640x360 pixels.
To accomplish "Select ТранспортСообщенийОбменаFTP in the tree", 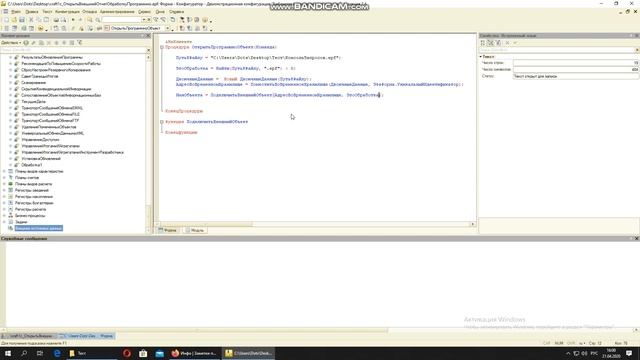I will [x=50, y=121].
